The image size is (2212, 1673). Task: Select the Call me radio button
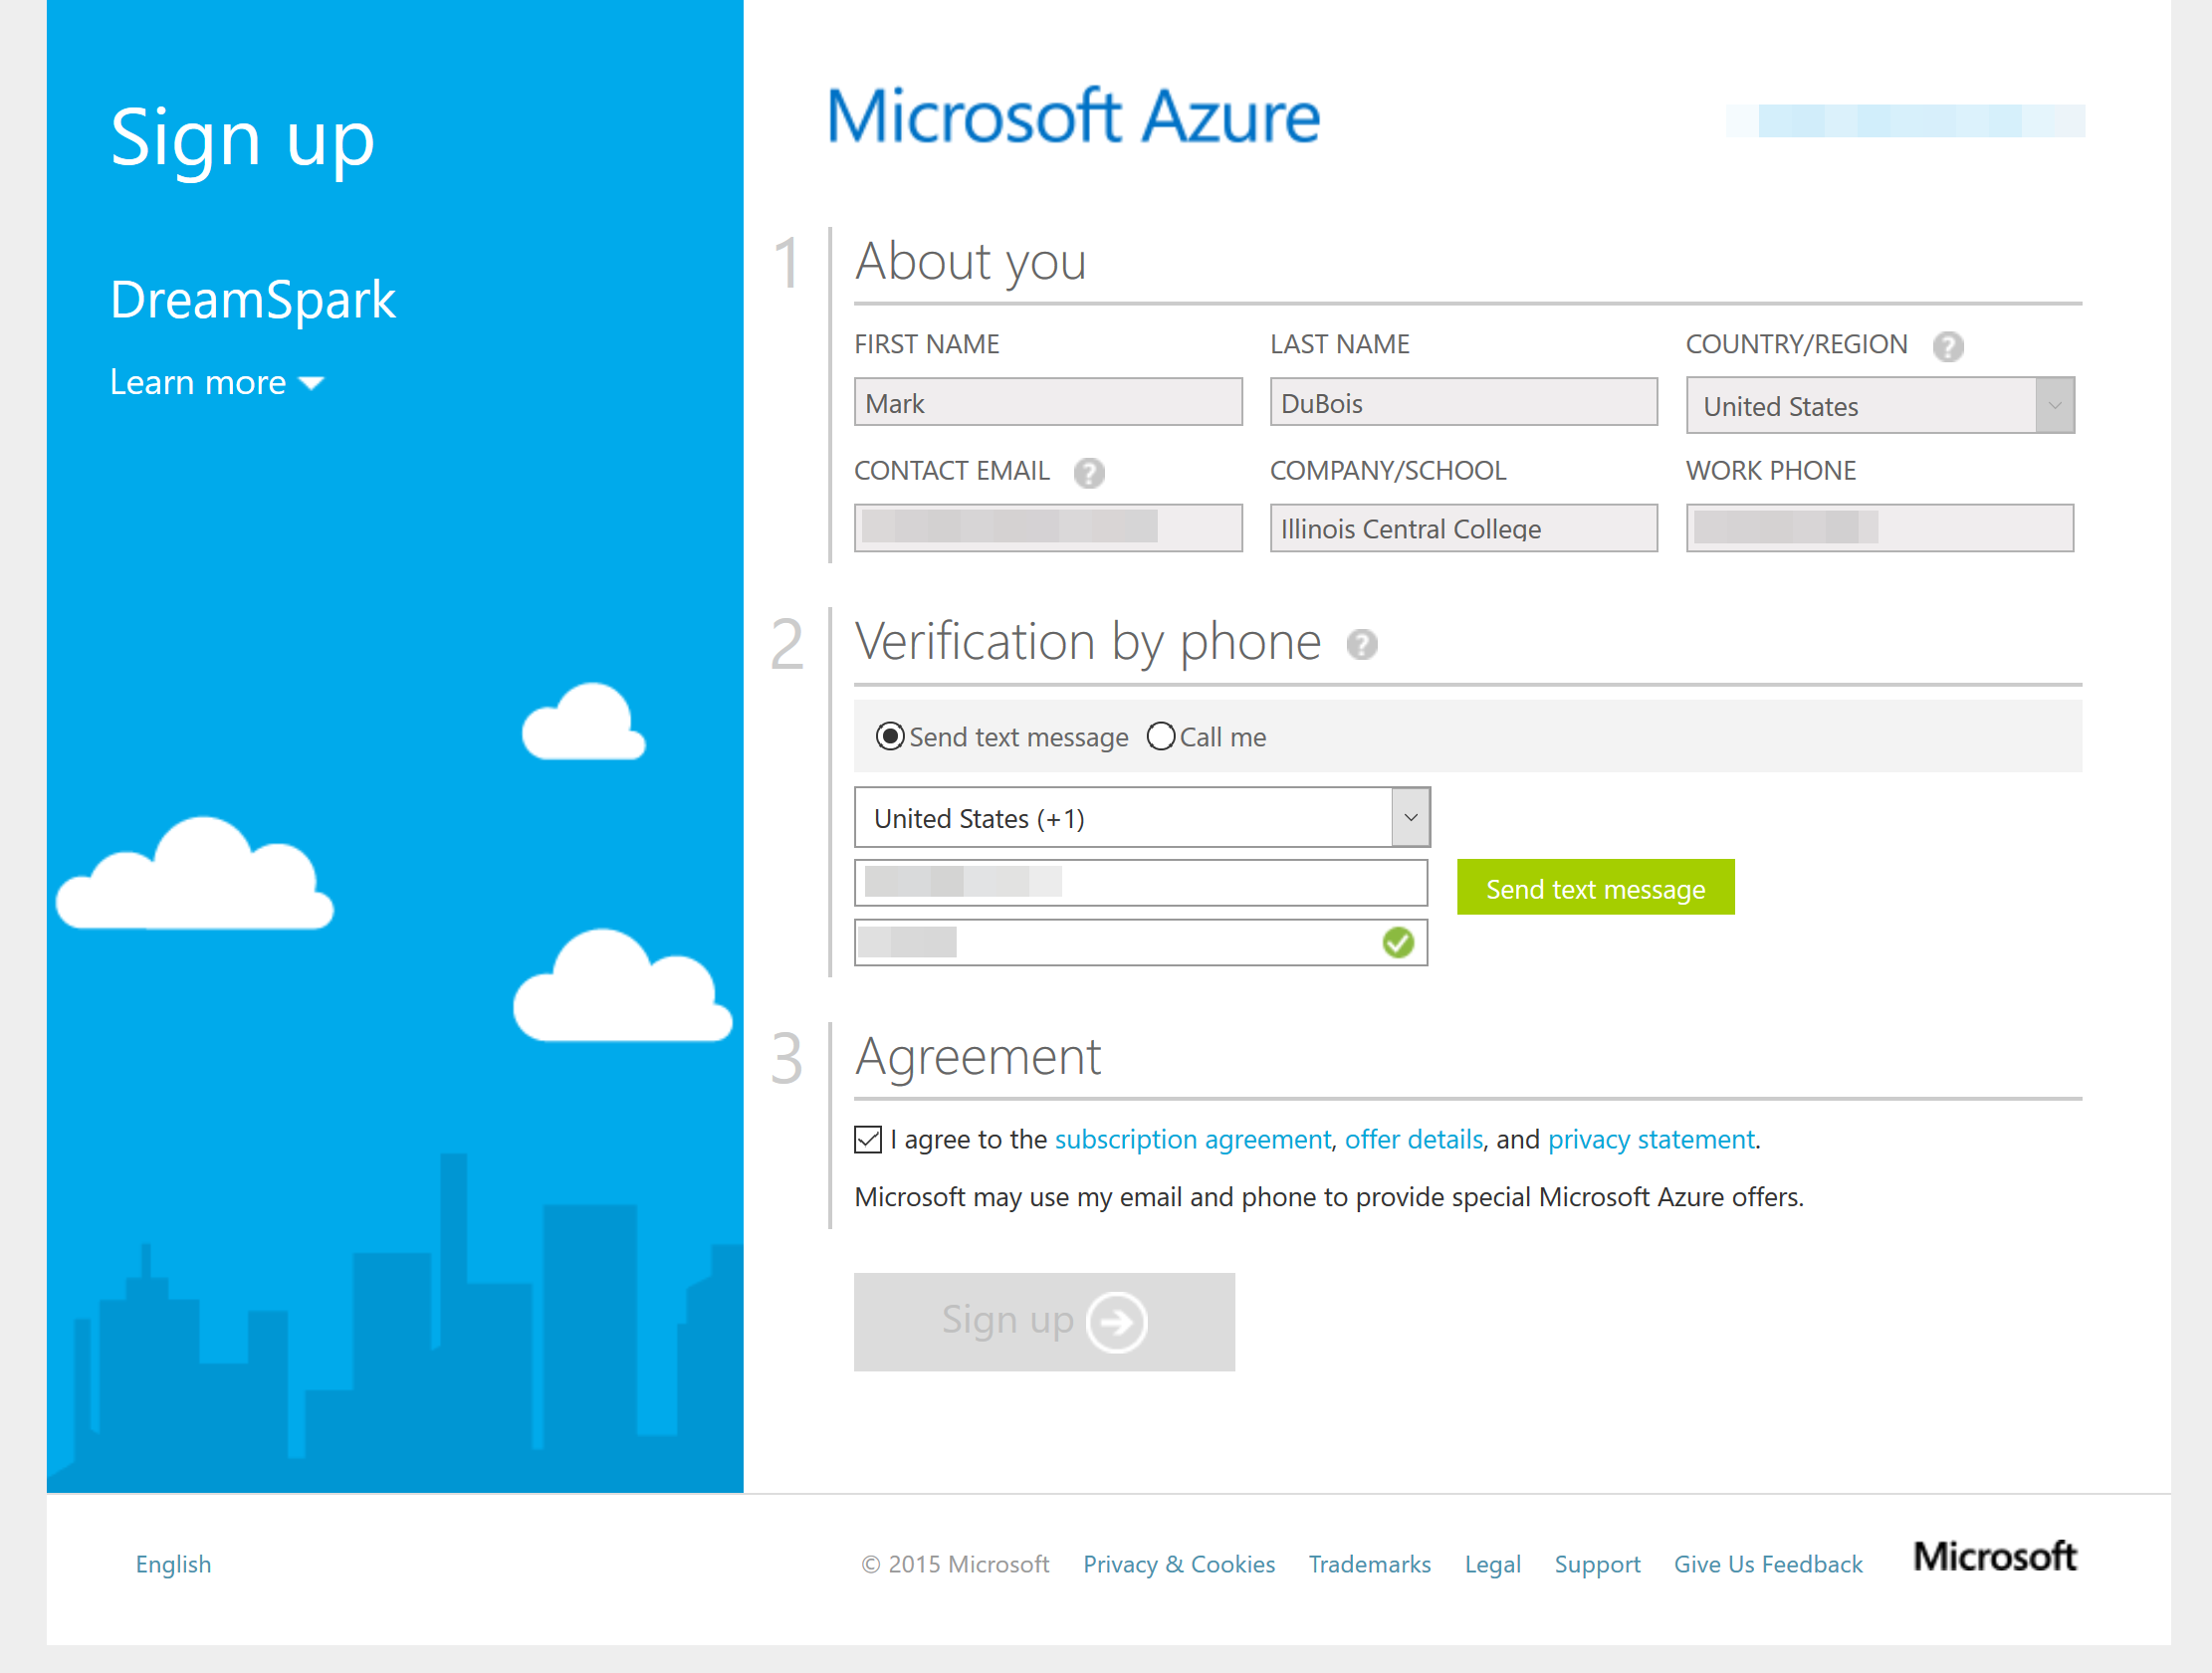[1160, 736]
